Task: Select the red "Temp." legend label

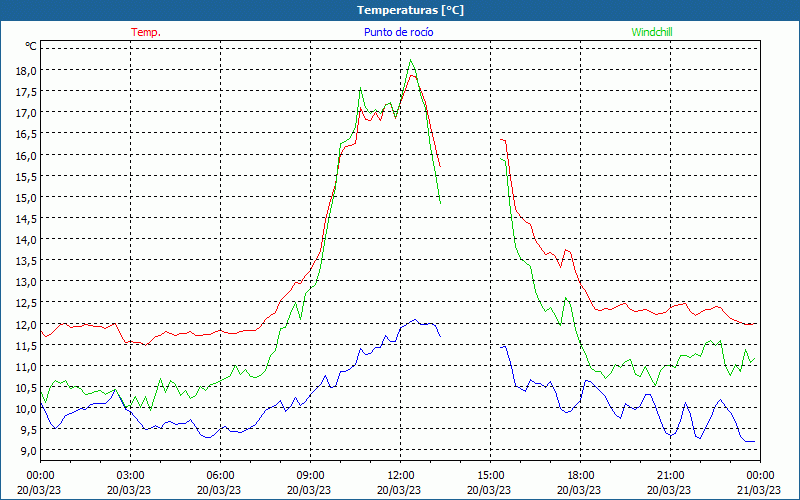Action: coord(146,32)
